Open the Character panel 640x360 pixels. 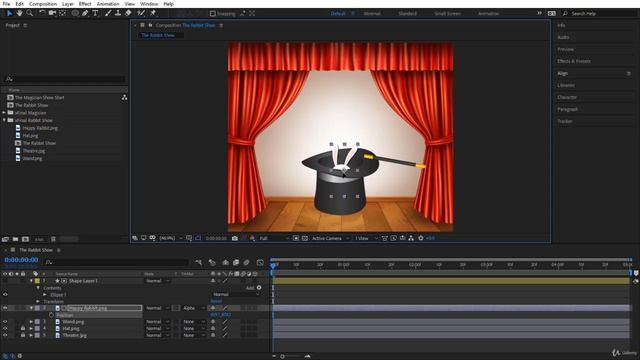coord(567,97)
